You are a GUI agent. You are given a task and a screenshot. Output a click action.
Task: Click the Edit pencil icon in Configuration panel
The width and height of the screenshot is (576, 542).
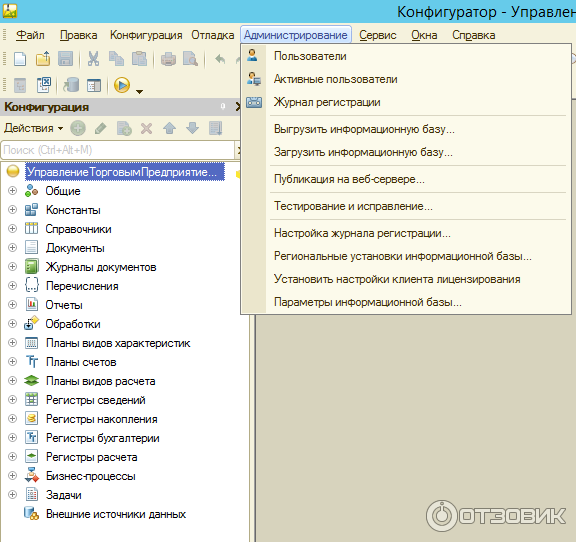click(x=101, y=128)
